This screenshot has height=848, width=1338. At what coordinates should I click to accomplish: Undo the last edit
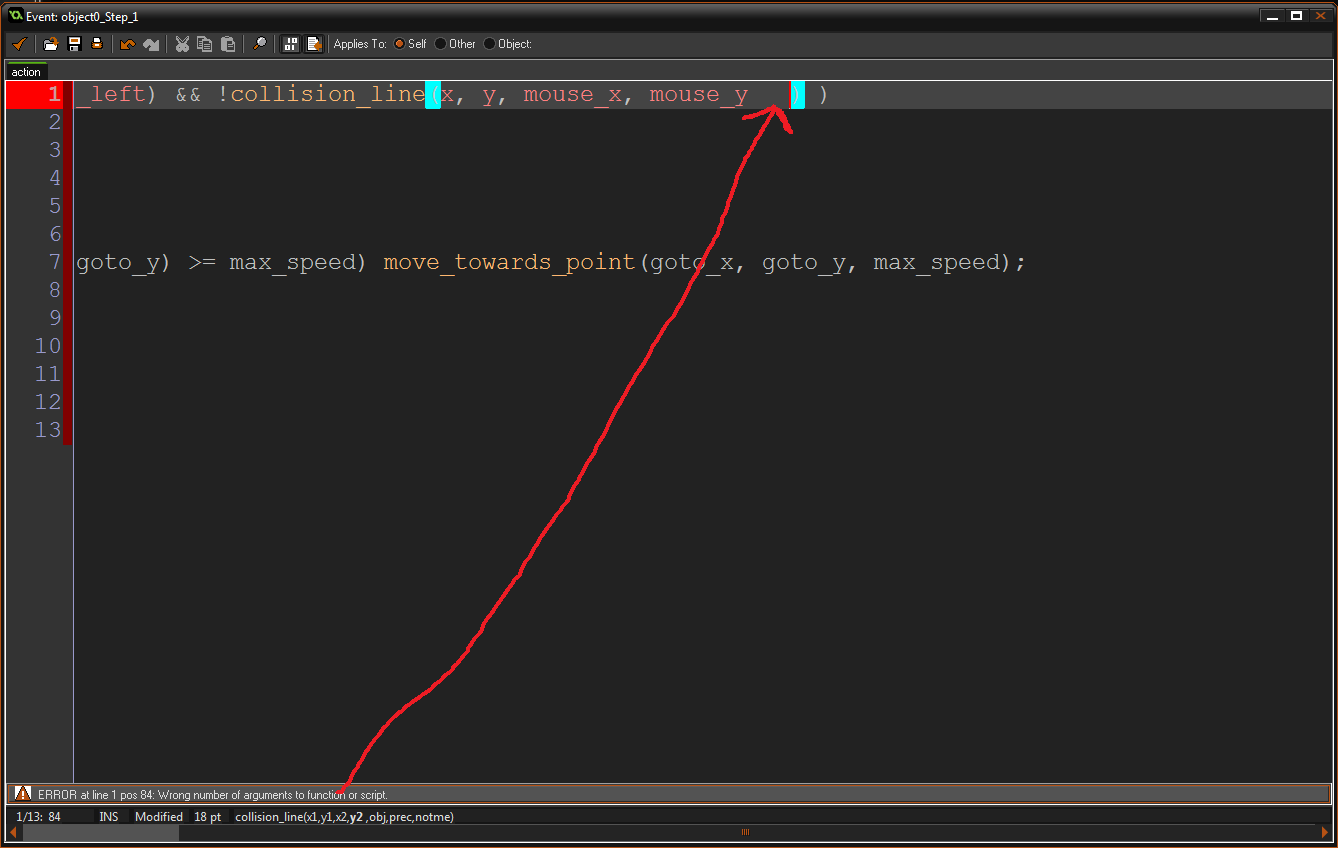[x=127, y=44]
